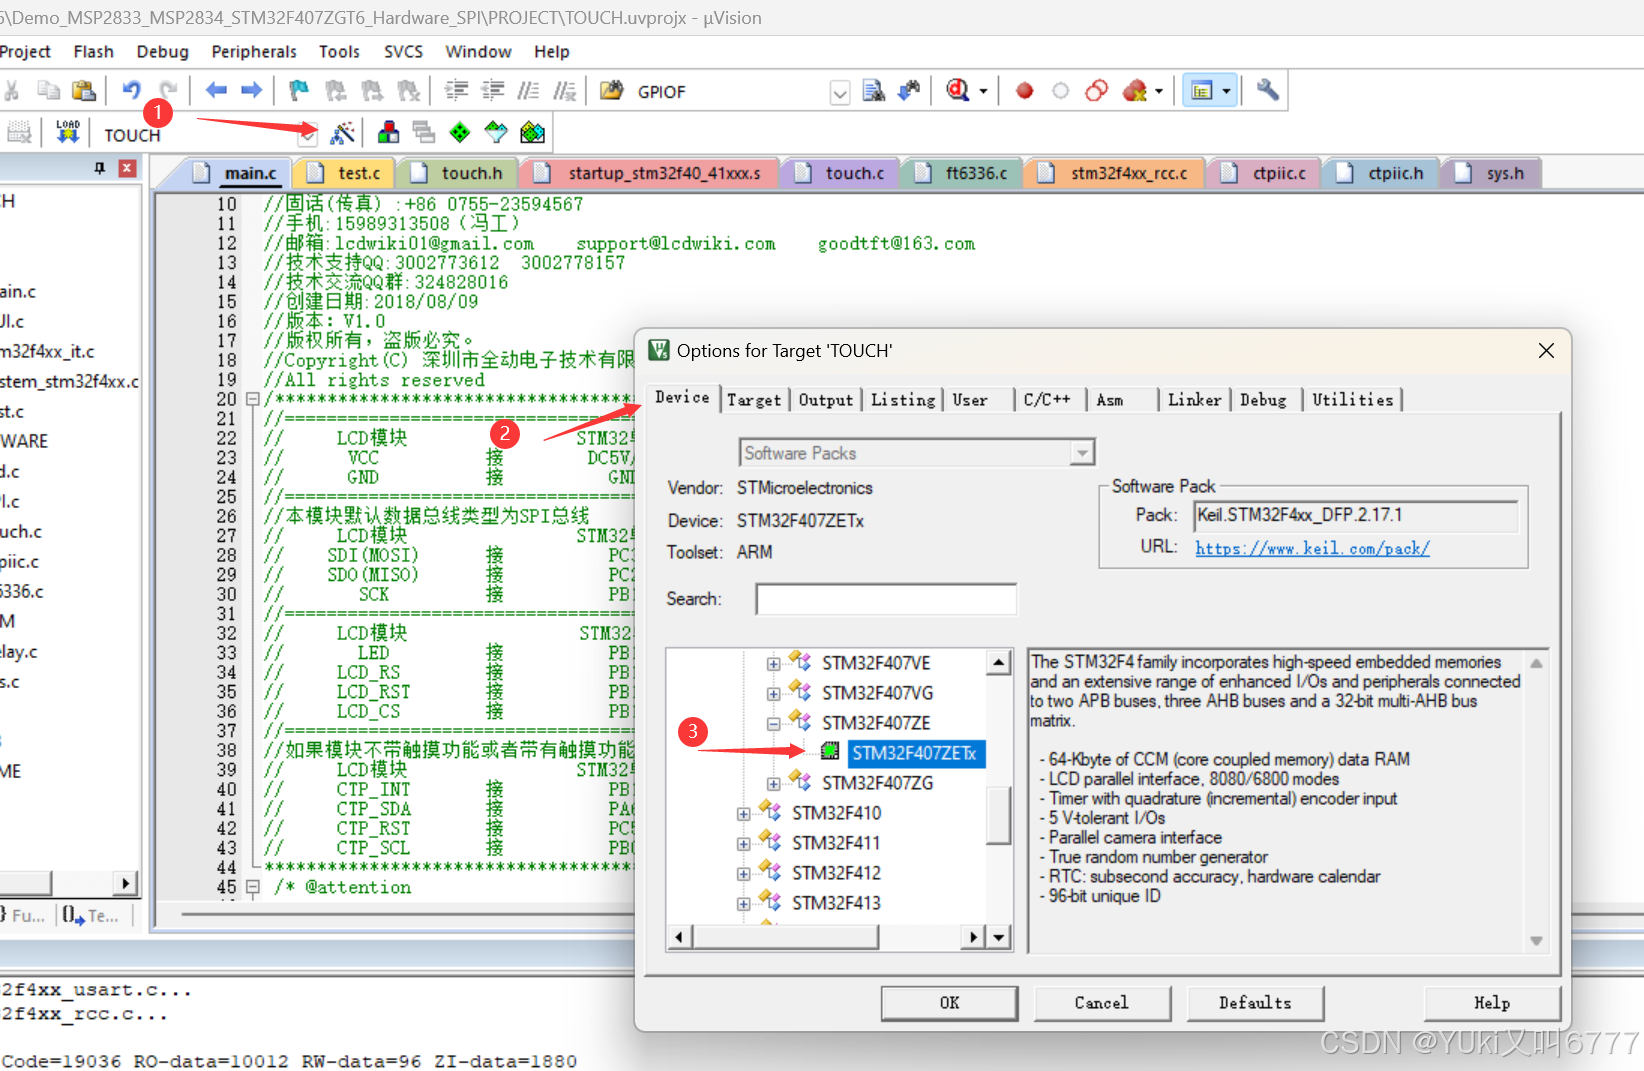Click Manage Run-Time Environment green diamond
This screenshot has width=1644, height=1071.
(x=460, y=132)
